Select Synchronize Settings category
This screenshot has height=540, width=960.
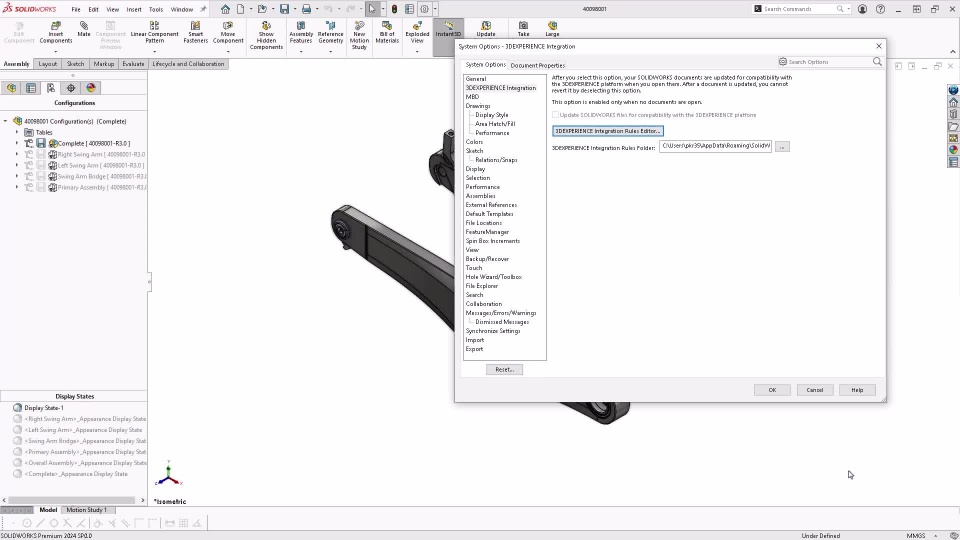(x=493, y=331)
